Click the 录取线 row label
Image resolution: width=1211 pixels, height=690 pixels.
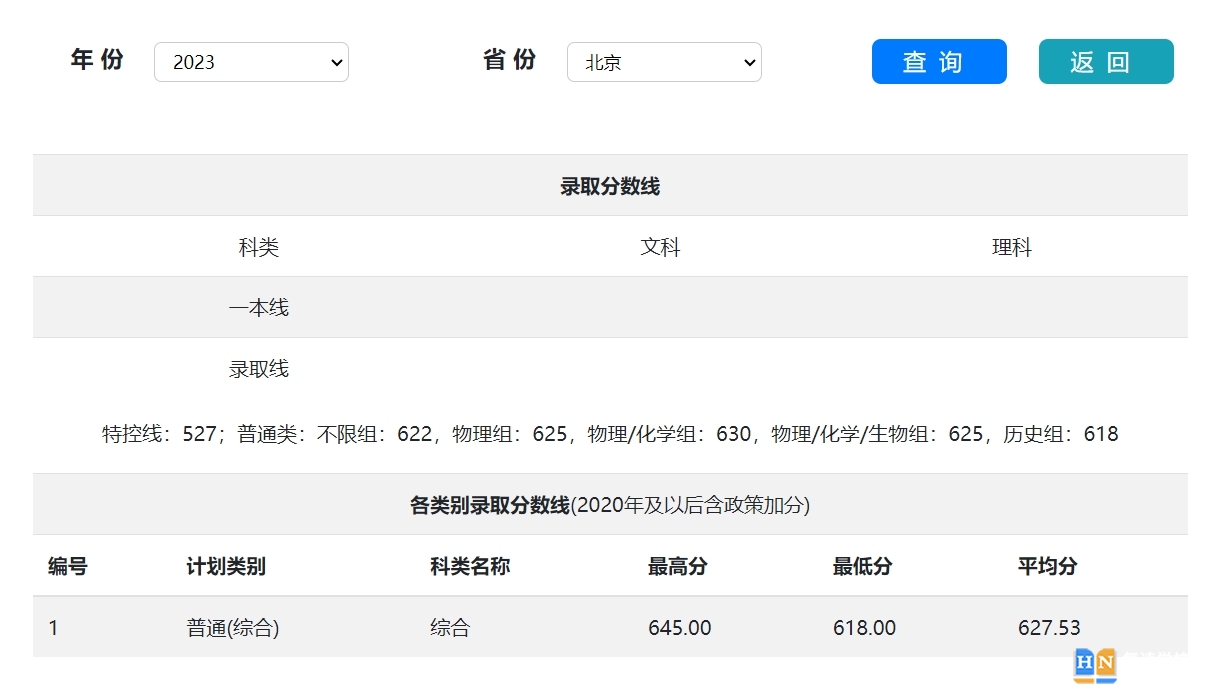point(259,368)
